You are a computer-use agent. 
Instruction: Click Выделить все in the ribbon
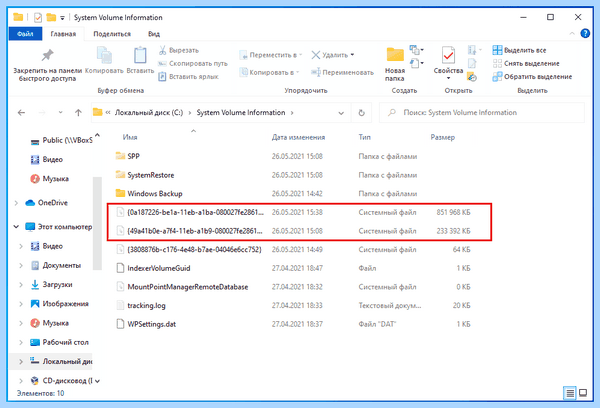coord(519,50)
